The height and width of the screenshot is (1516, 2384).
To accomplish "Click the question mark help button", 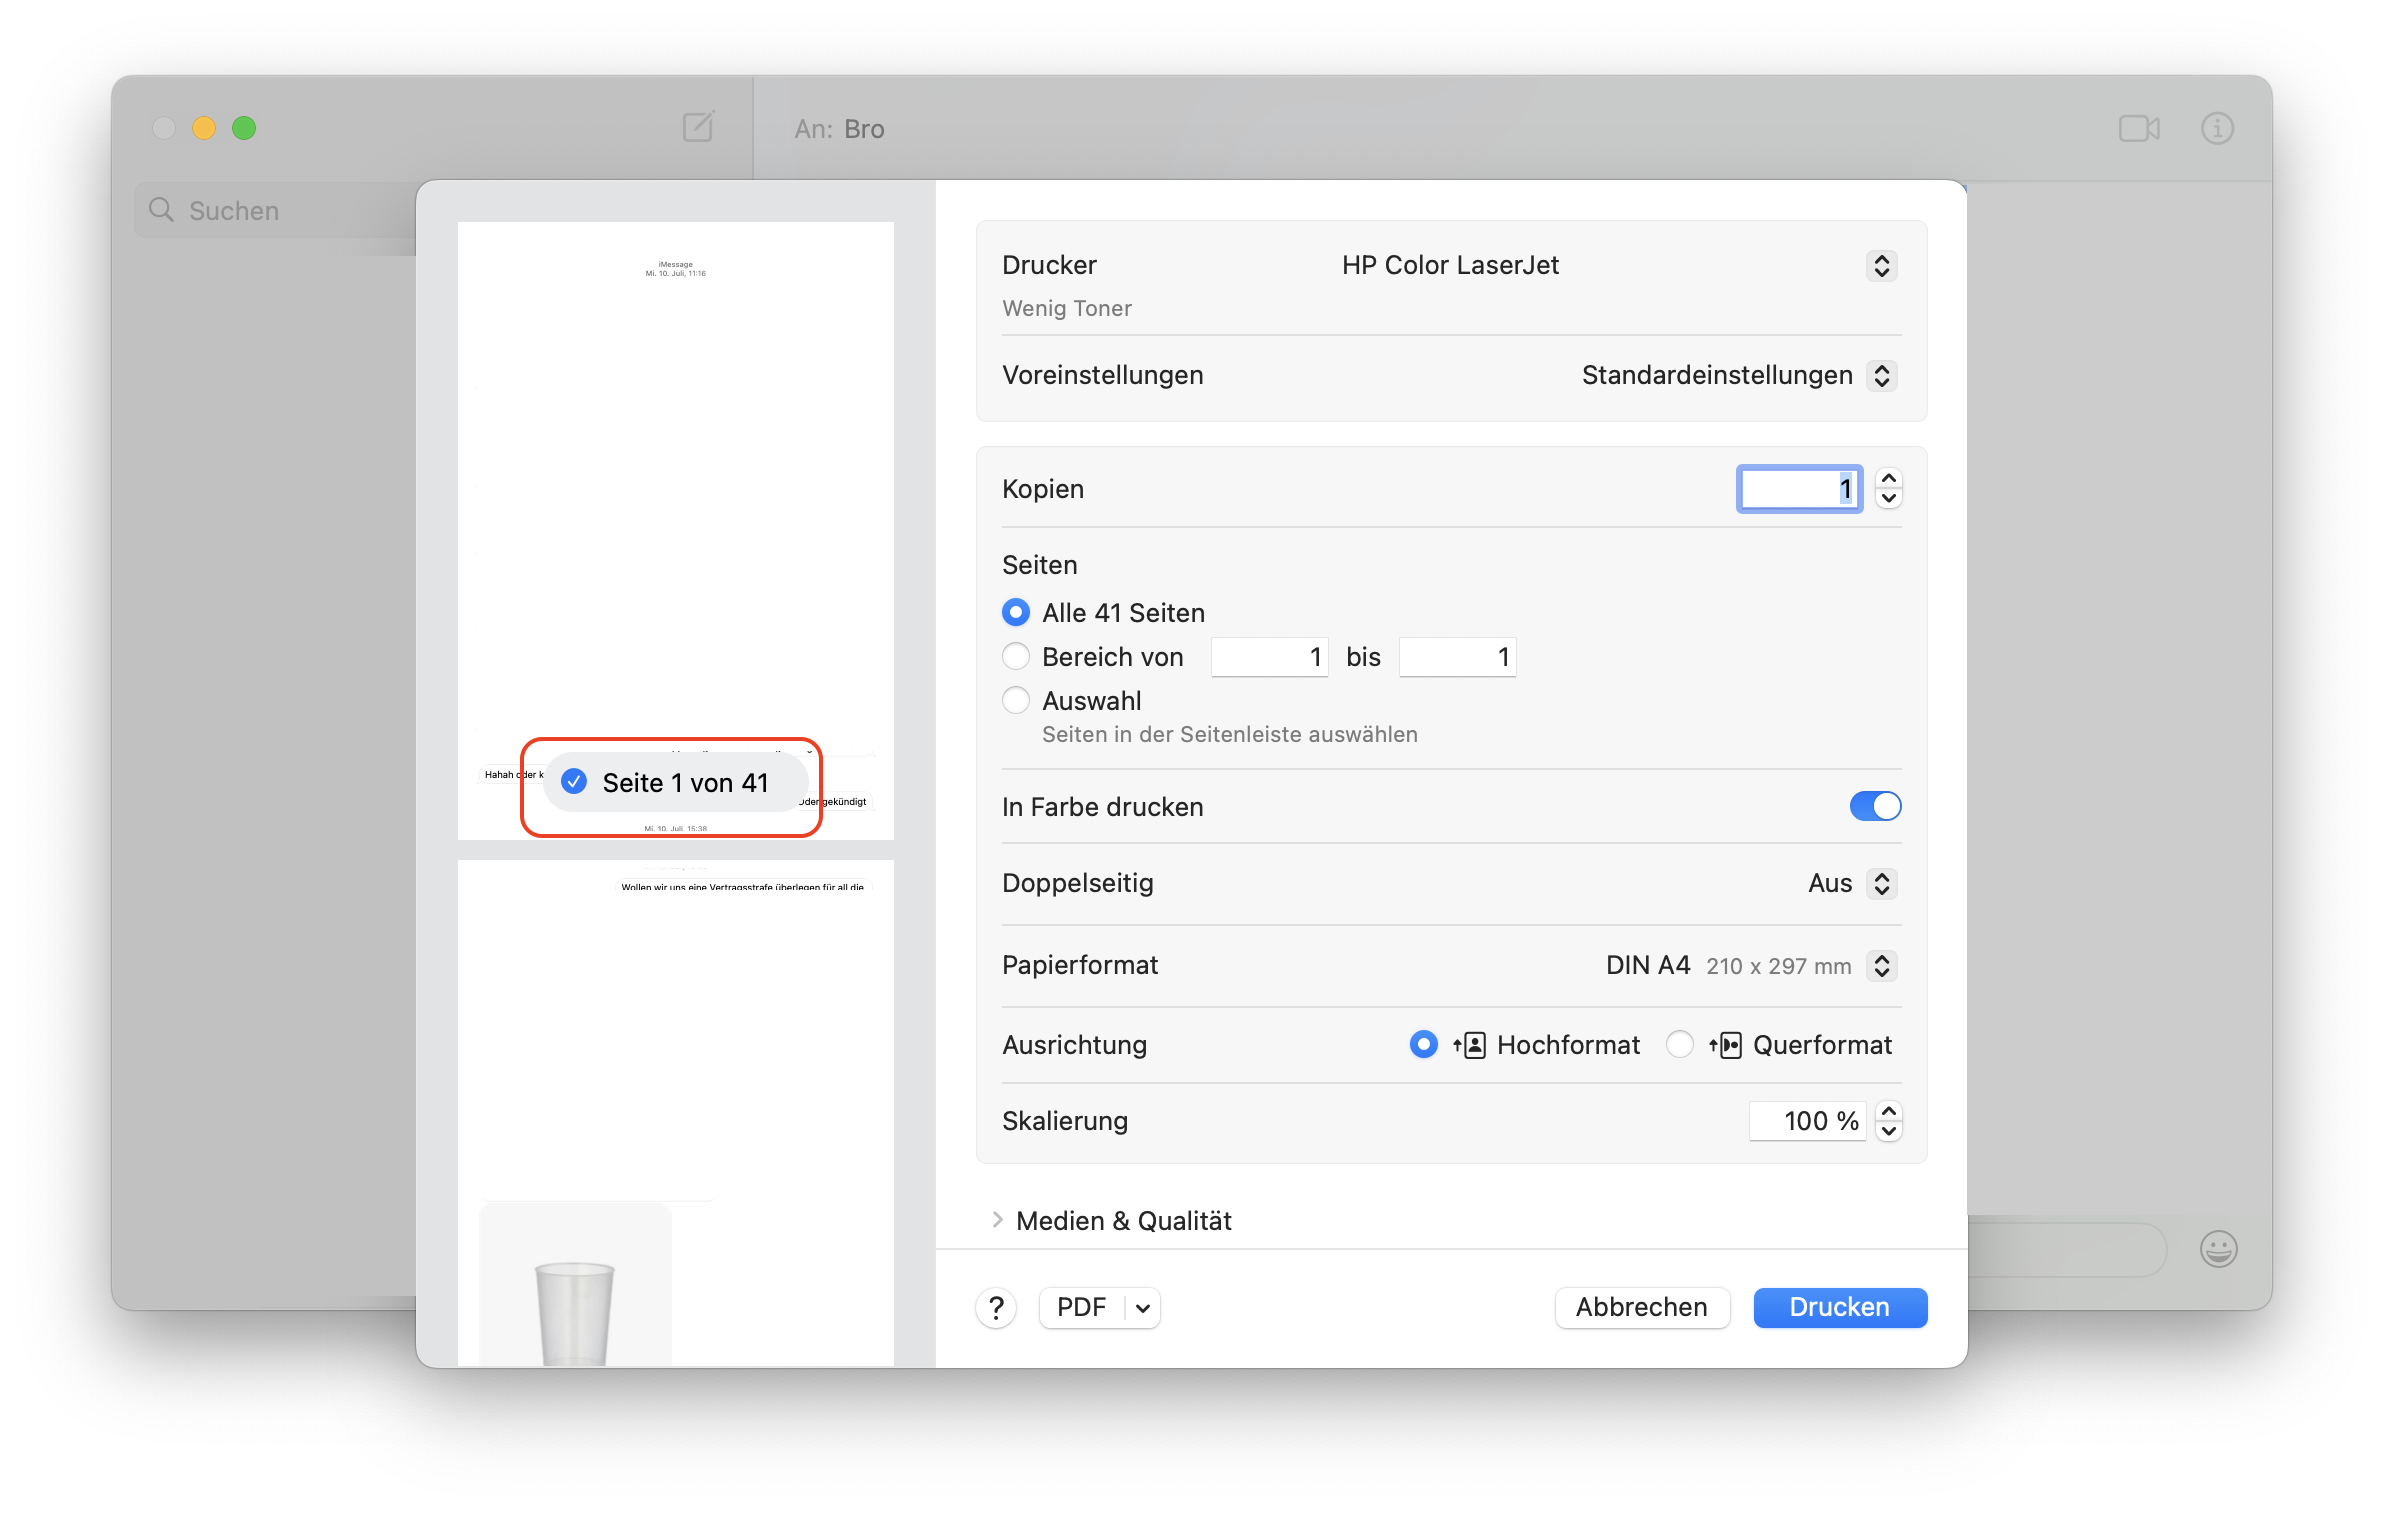I will point(996,1307).
